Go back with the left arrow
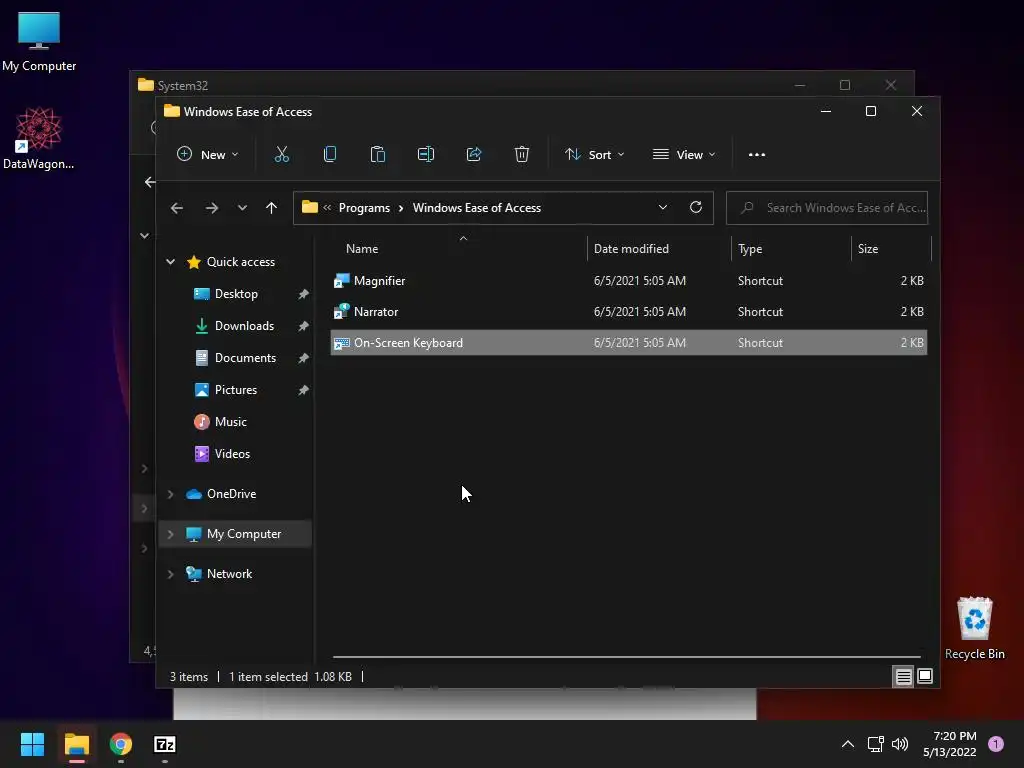The width and height of the screenshot is (1024, 768). click(177, 208)
